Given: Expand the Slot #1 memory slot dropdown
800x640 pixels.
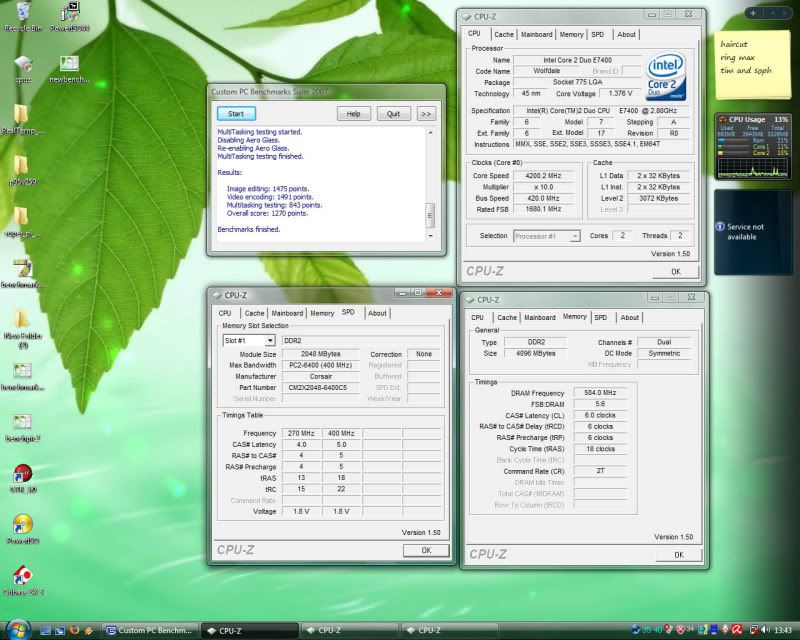Looking at the screenshot, I should pyautogui.click(x=271, y=341).
